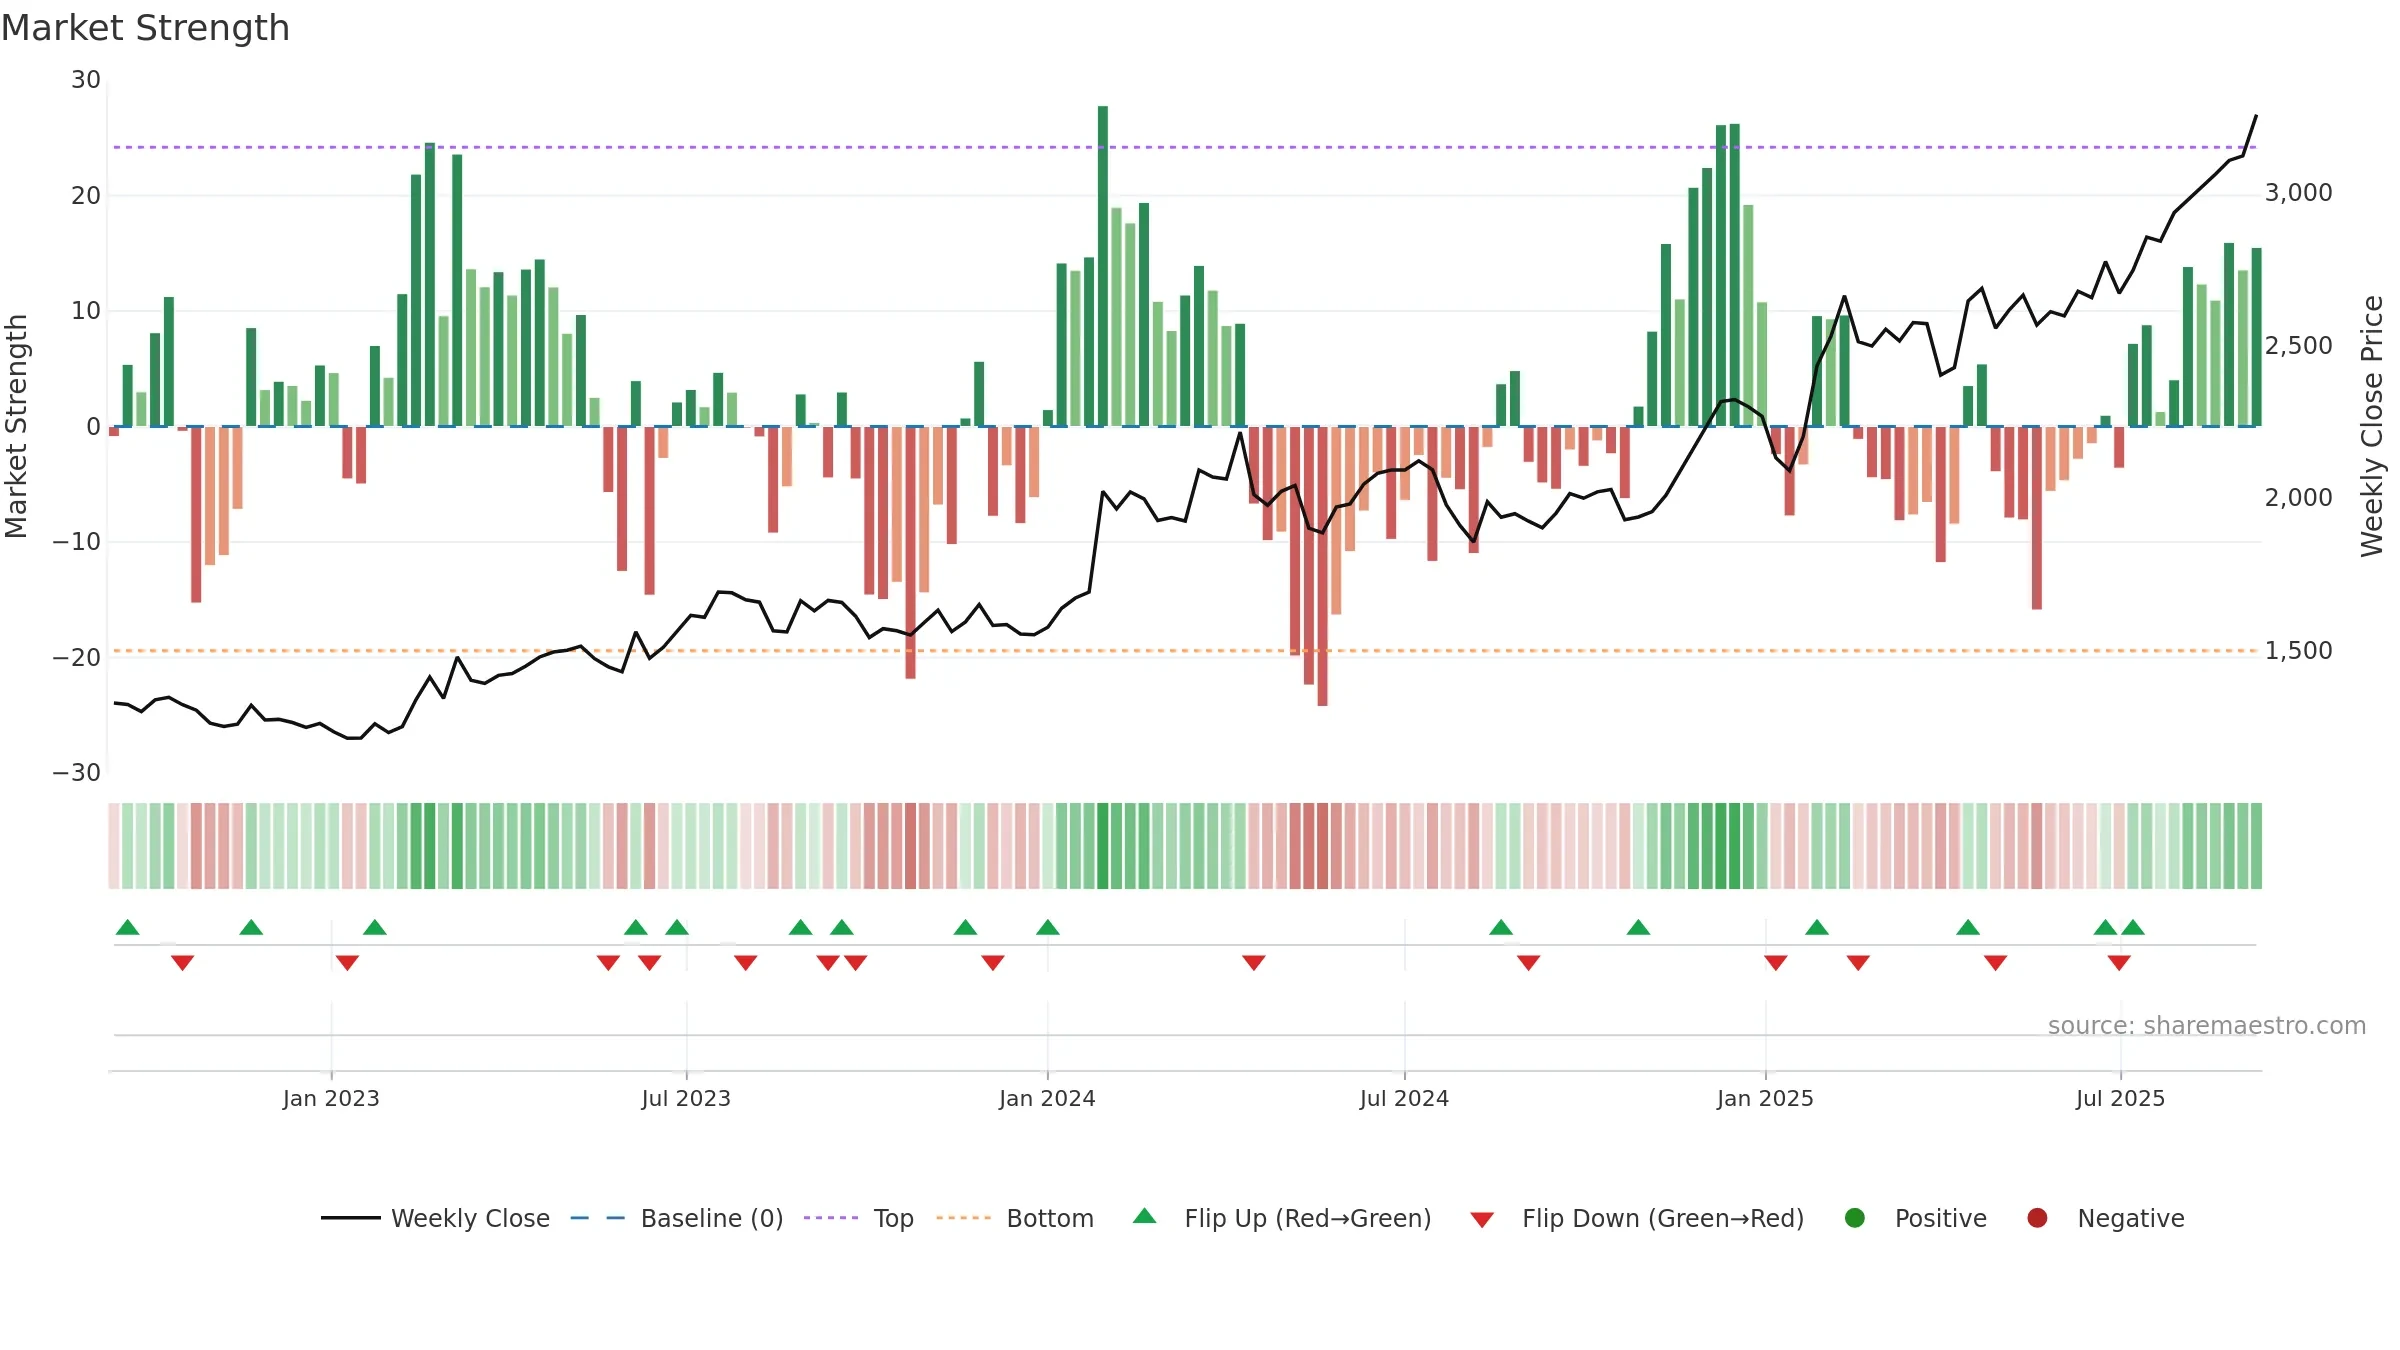Screen dimensions: 2400x1350
Task: Click the "2,500" right axis tick label
Action: point(2298,346)
